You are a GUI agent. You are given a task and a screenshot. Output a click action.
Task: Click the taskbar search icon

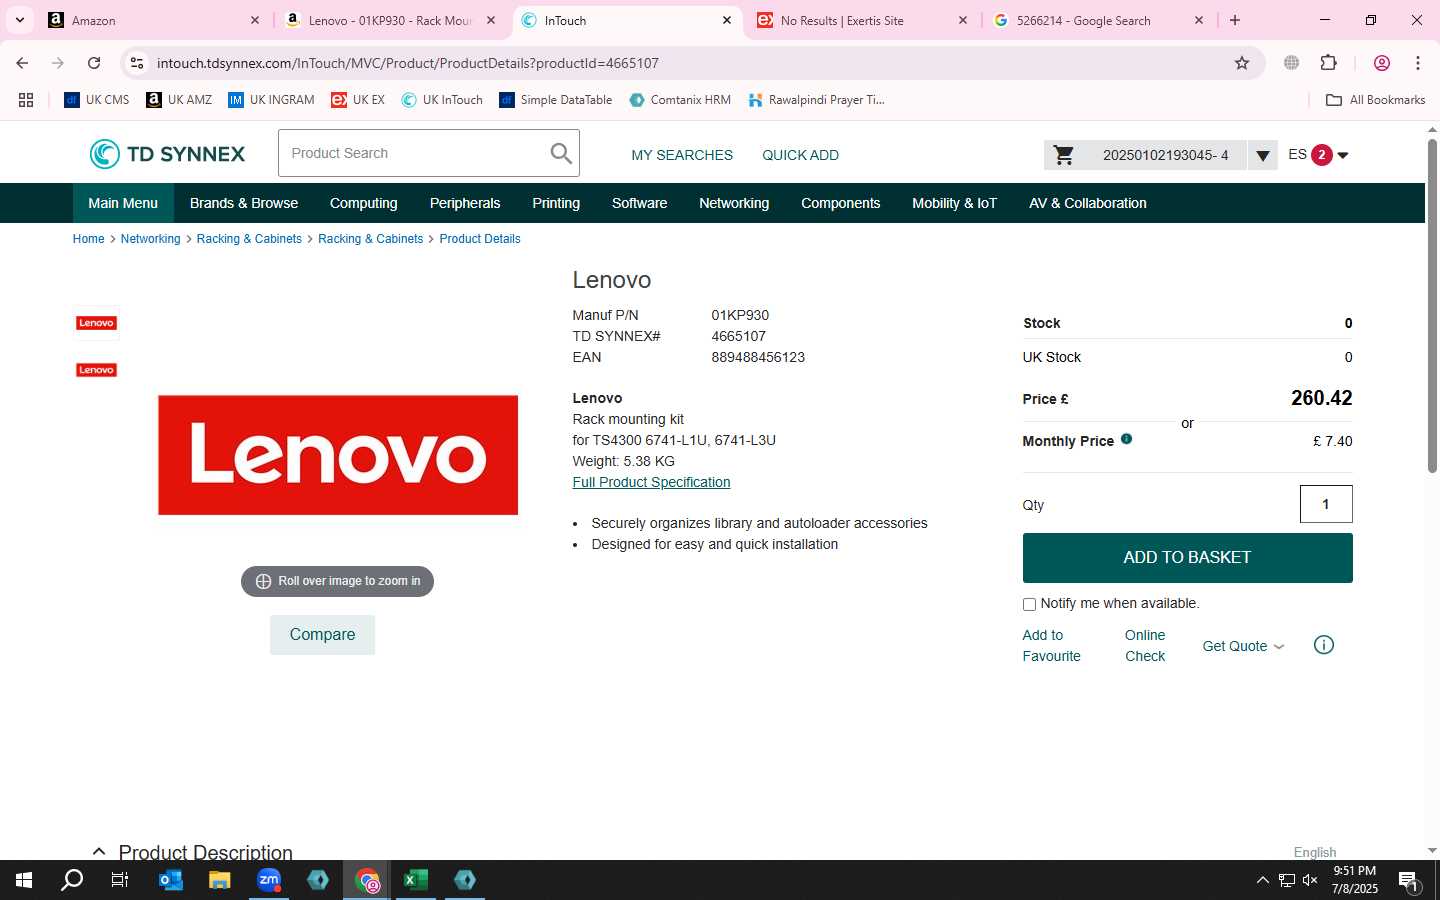coord(72,880)
